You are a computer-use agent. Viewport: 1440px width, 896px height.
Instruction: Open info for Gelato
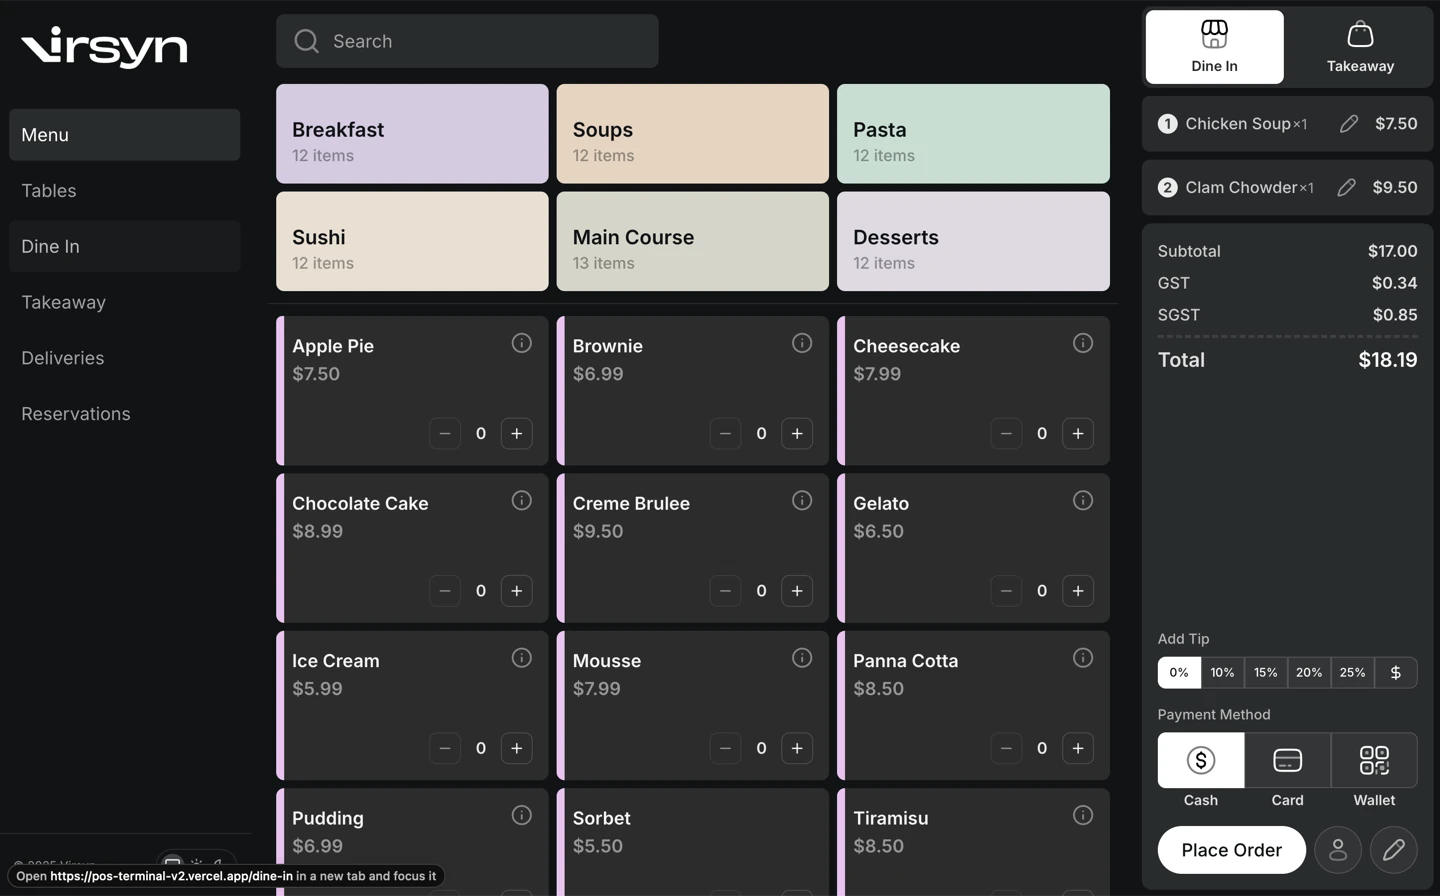(x=1083, y=500)
